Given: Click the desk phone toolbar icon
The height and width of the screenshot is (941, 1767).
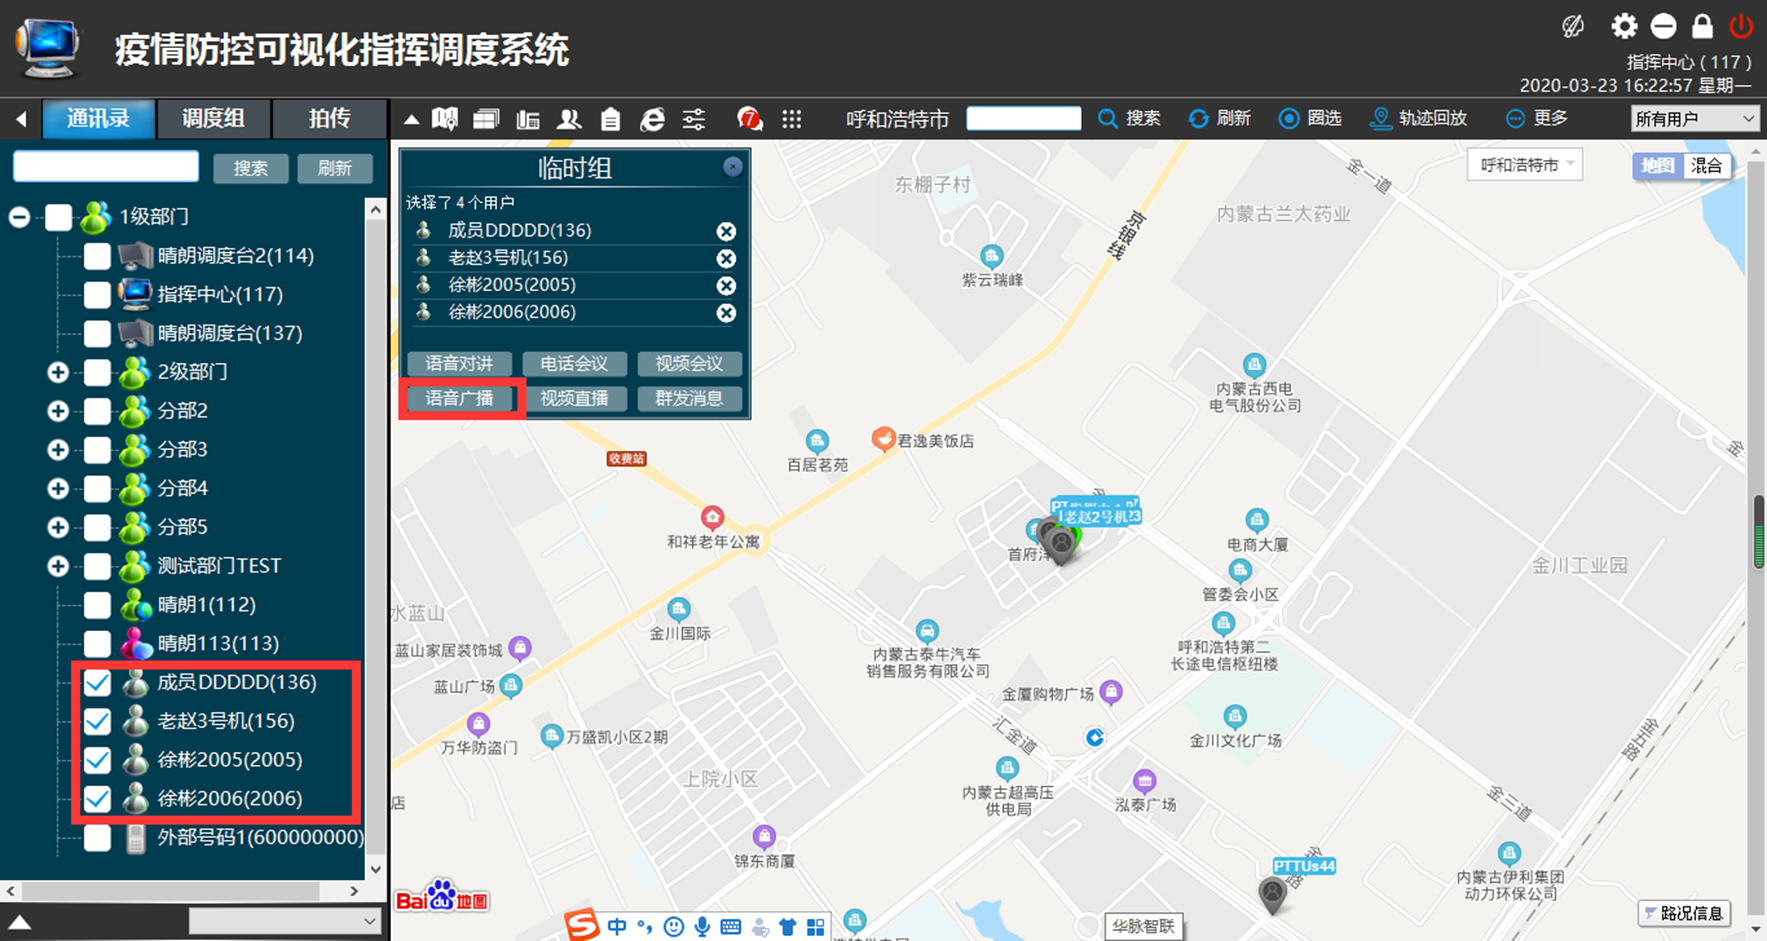Looking at the screenshot, I should coord(528,120).
